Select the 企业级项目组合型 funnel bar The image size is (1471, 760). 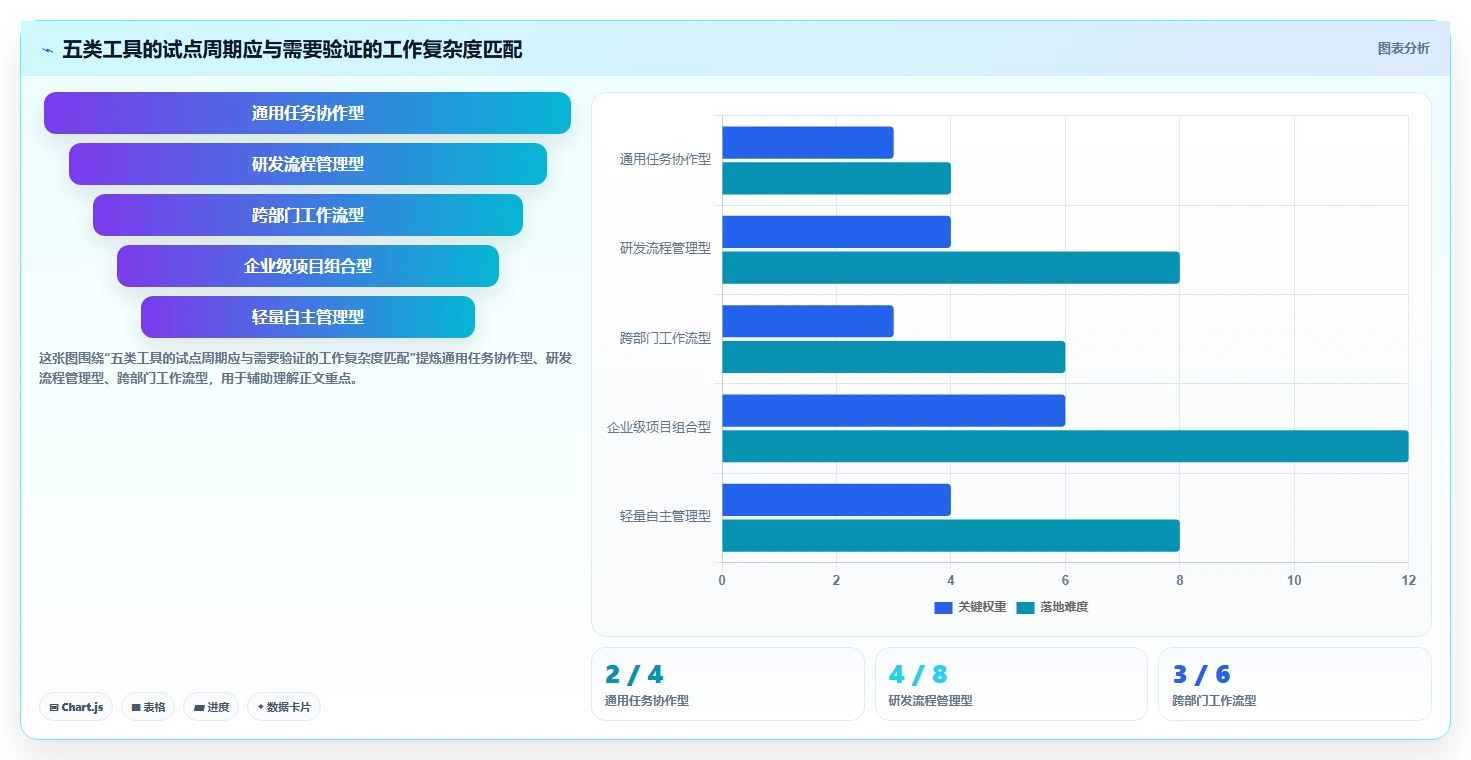click(x=307, y=266)
